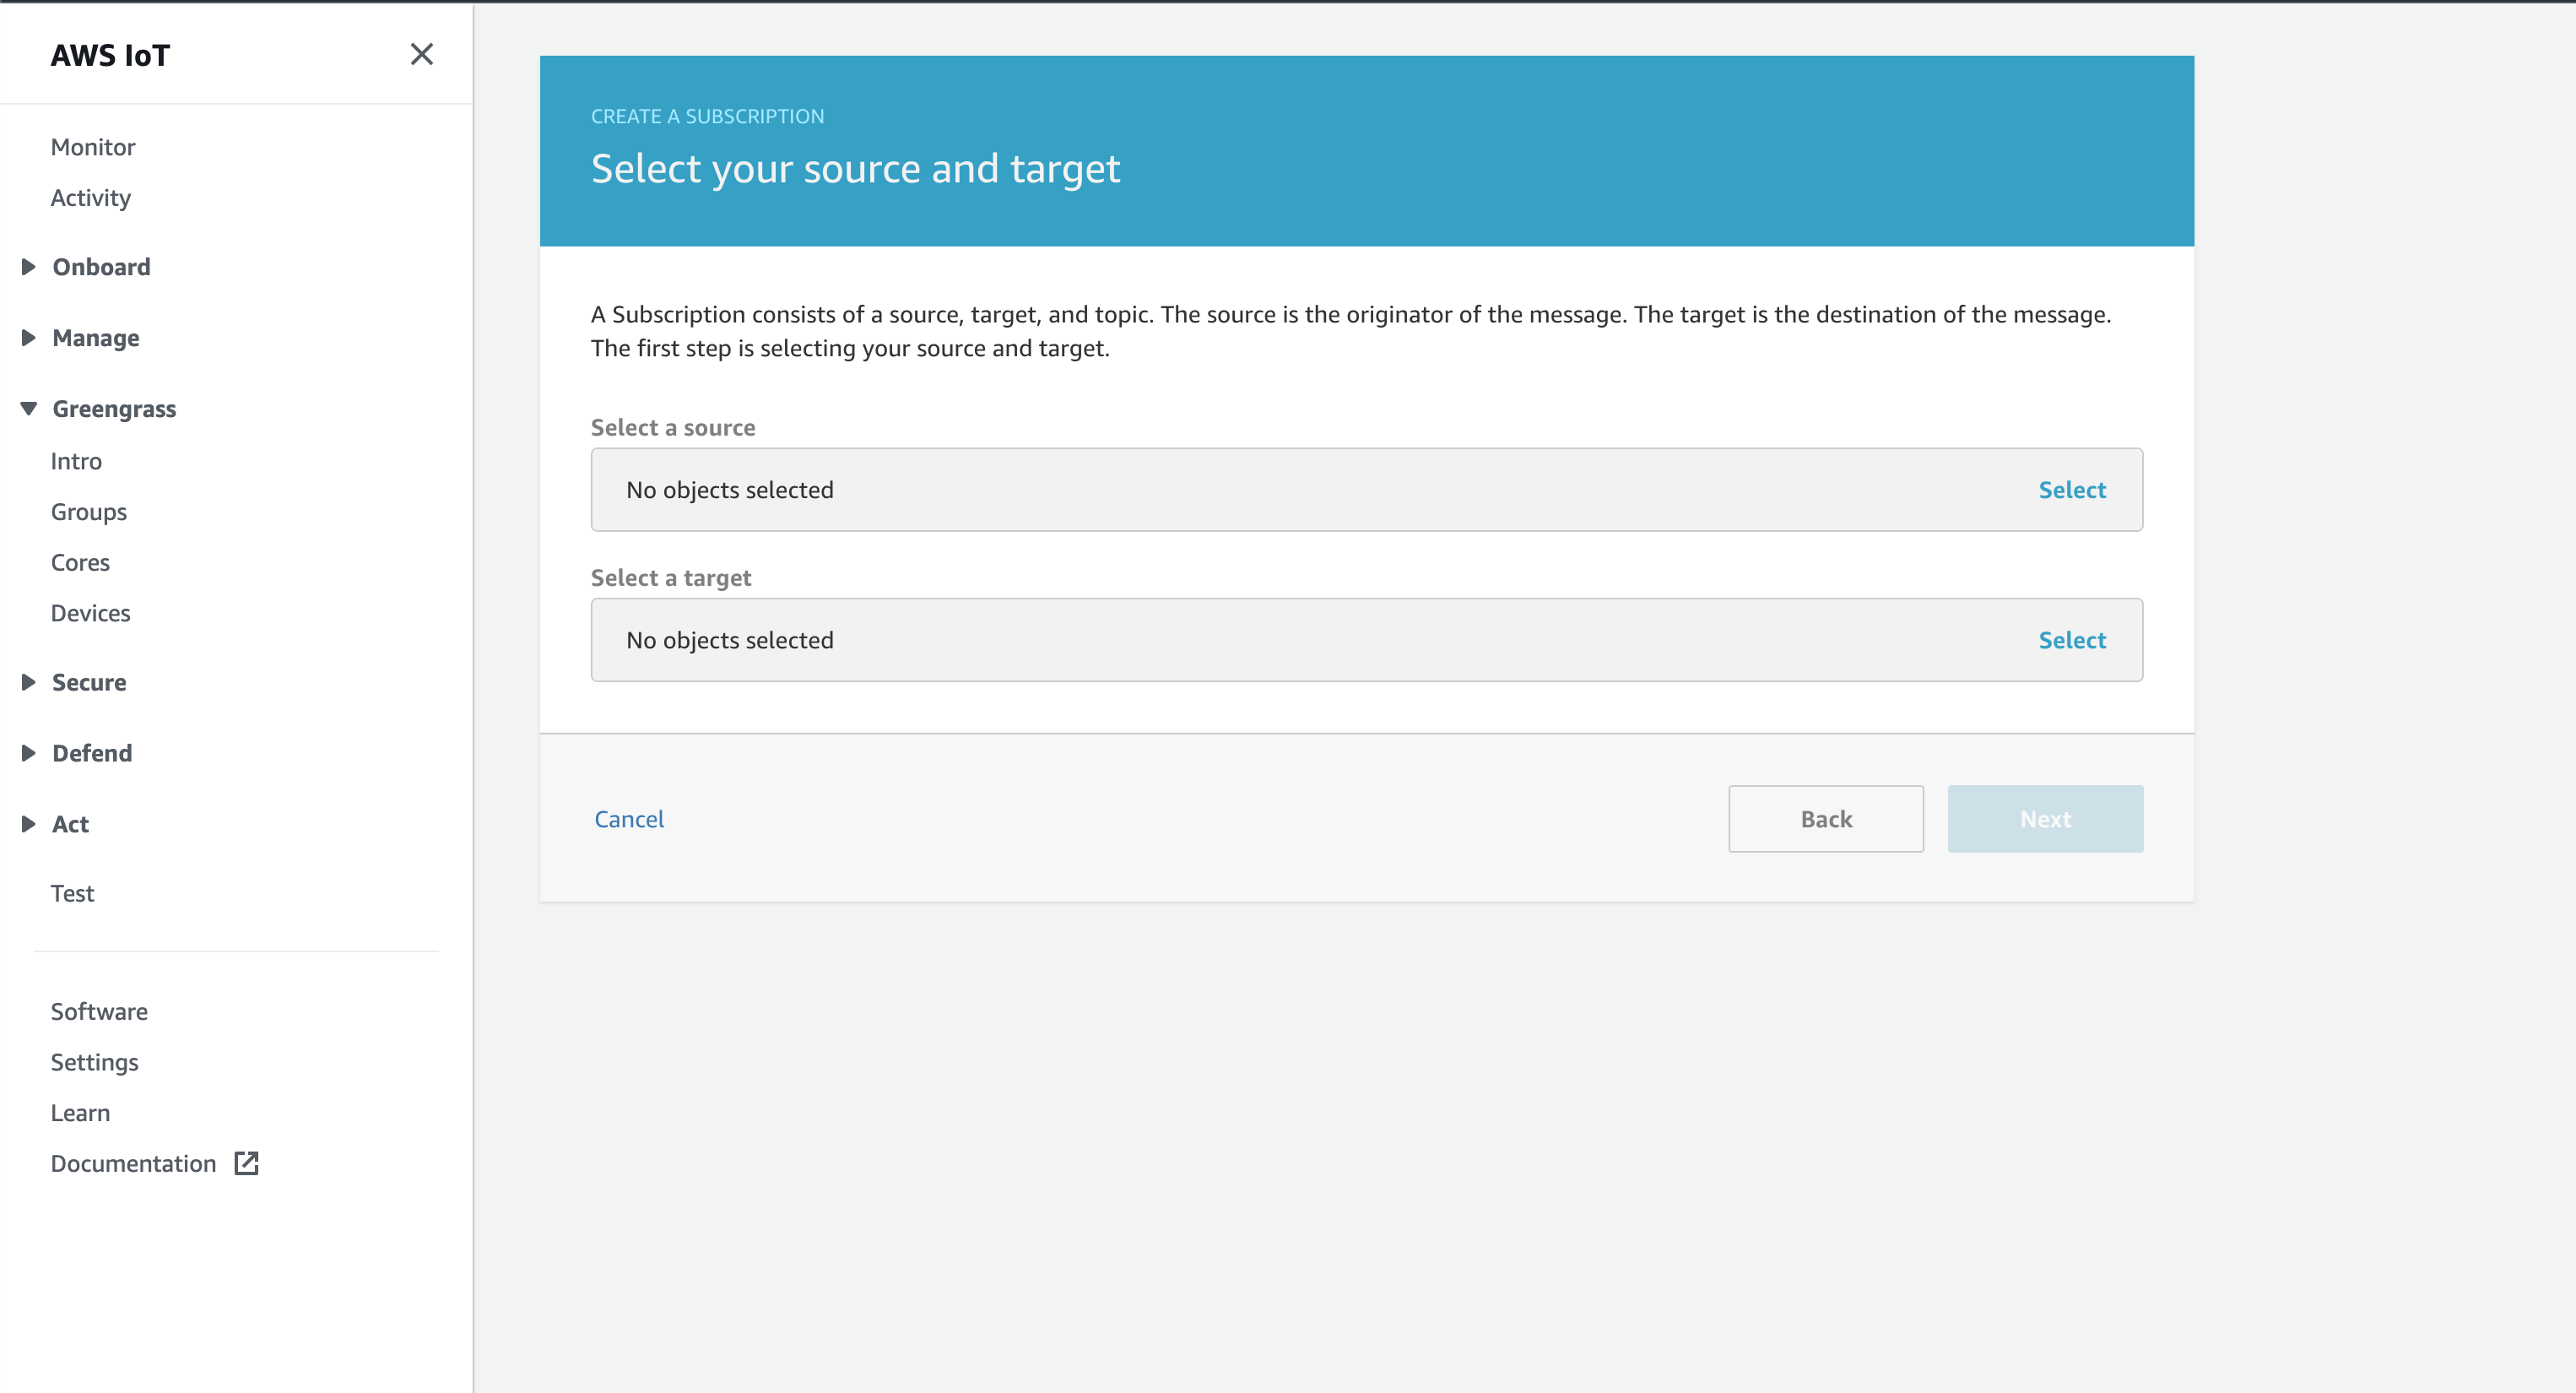Image resolution: width=2576 pixels, height=1393 pixels.
Task: Click the AWS IoT sidebar title
Action: click(x=110, y=55)
